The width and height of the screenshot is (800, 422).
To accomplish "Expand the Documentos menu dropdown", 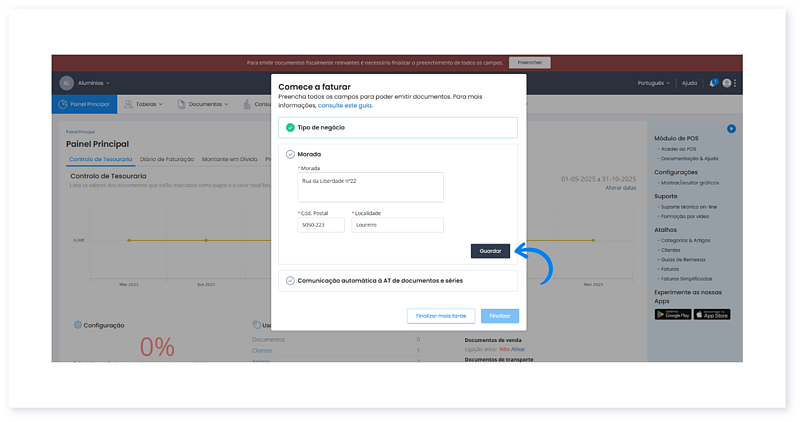I will [205, 103].
